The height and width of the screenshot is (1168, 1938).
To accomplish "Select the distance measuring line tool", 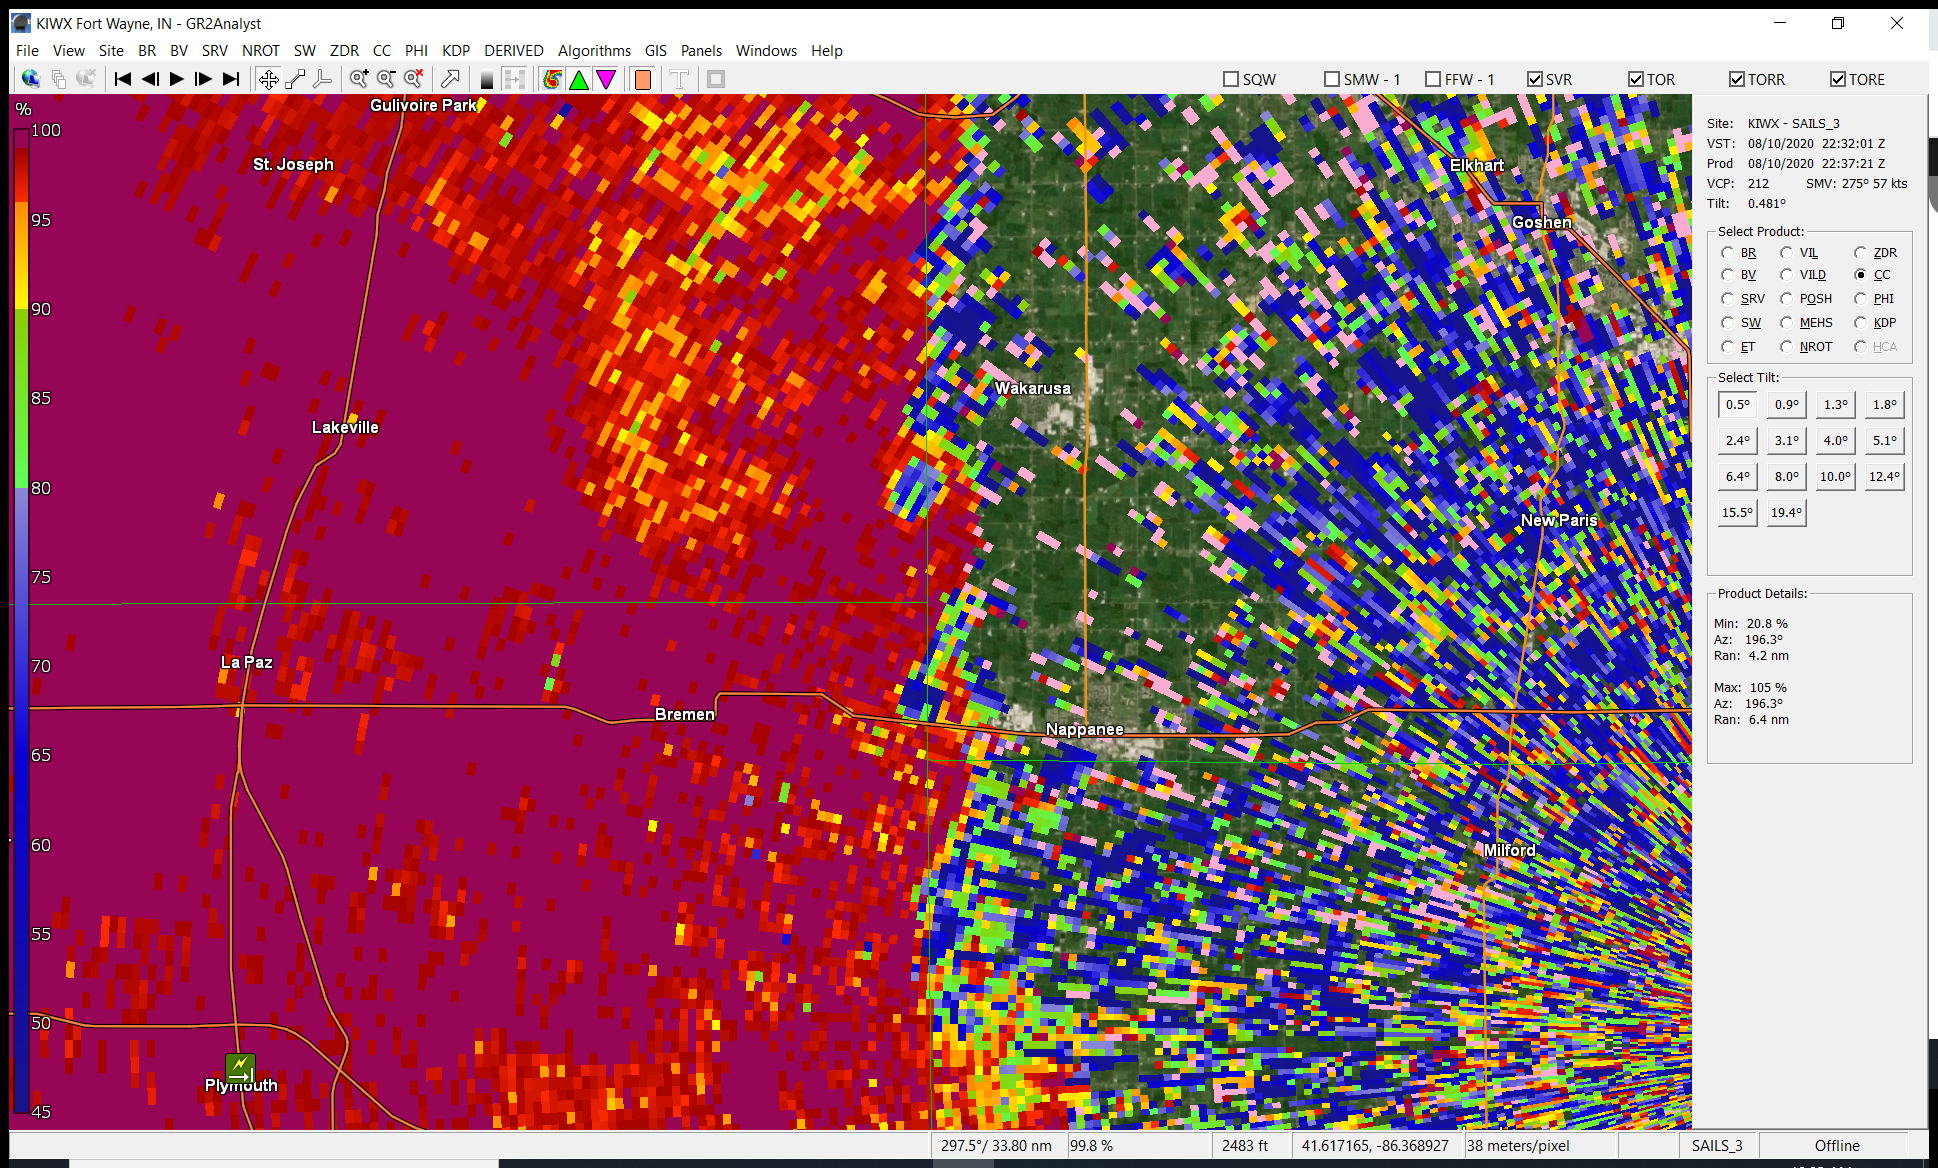I will [x=295, y=79].
